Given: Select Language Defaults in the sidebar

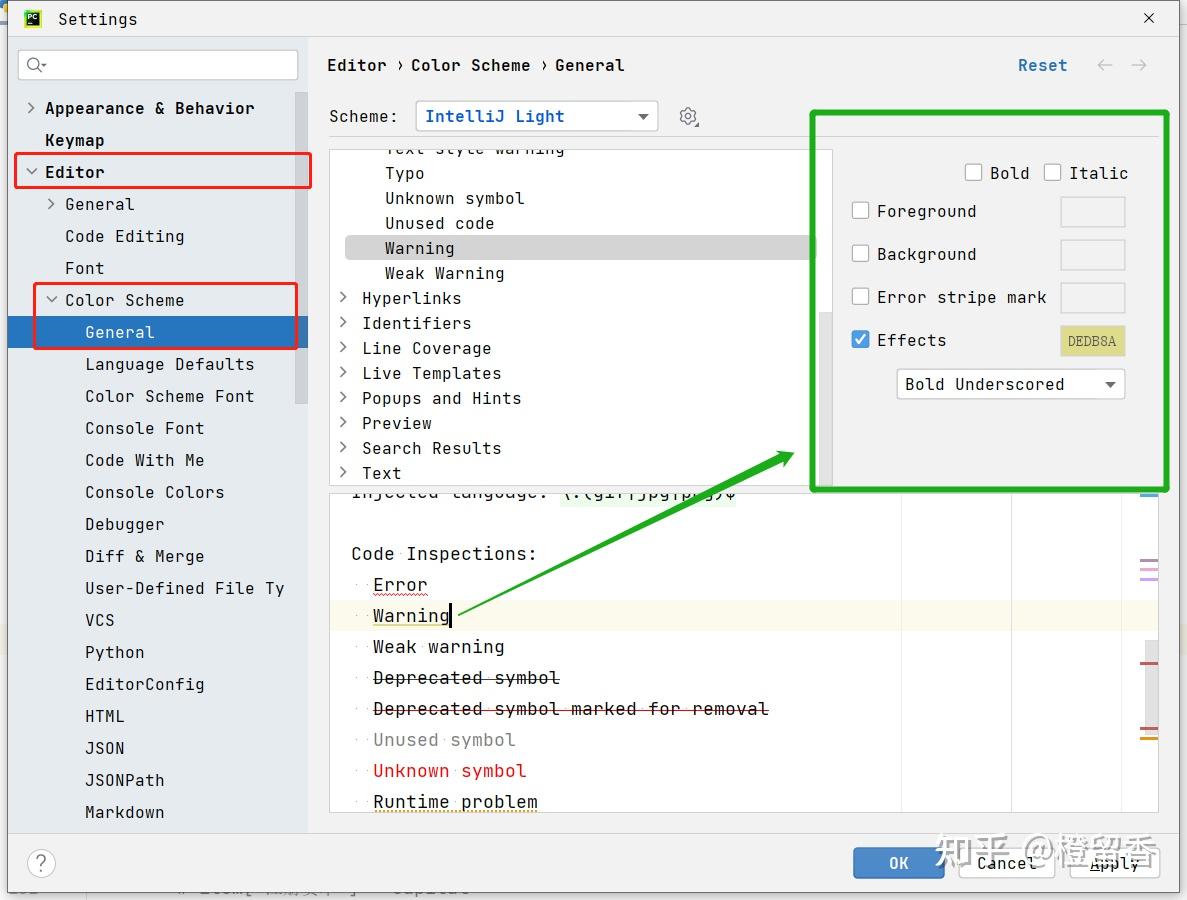Looking at the screenshot, I should click(x=169, y=364).
